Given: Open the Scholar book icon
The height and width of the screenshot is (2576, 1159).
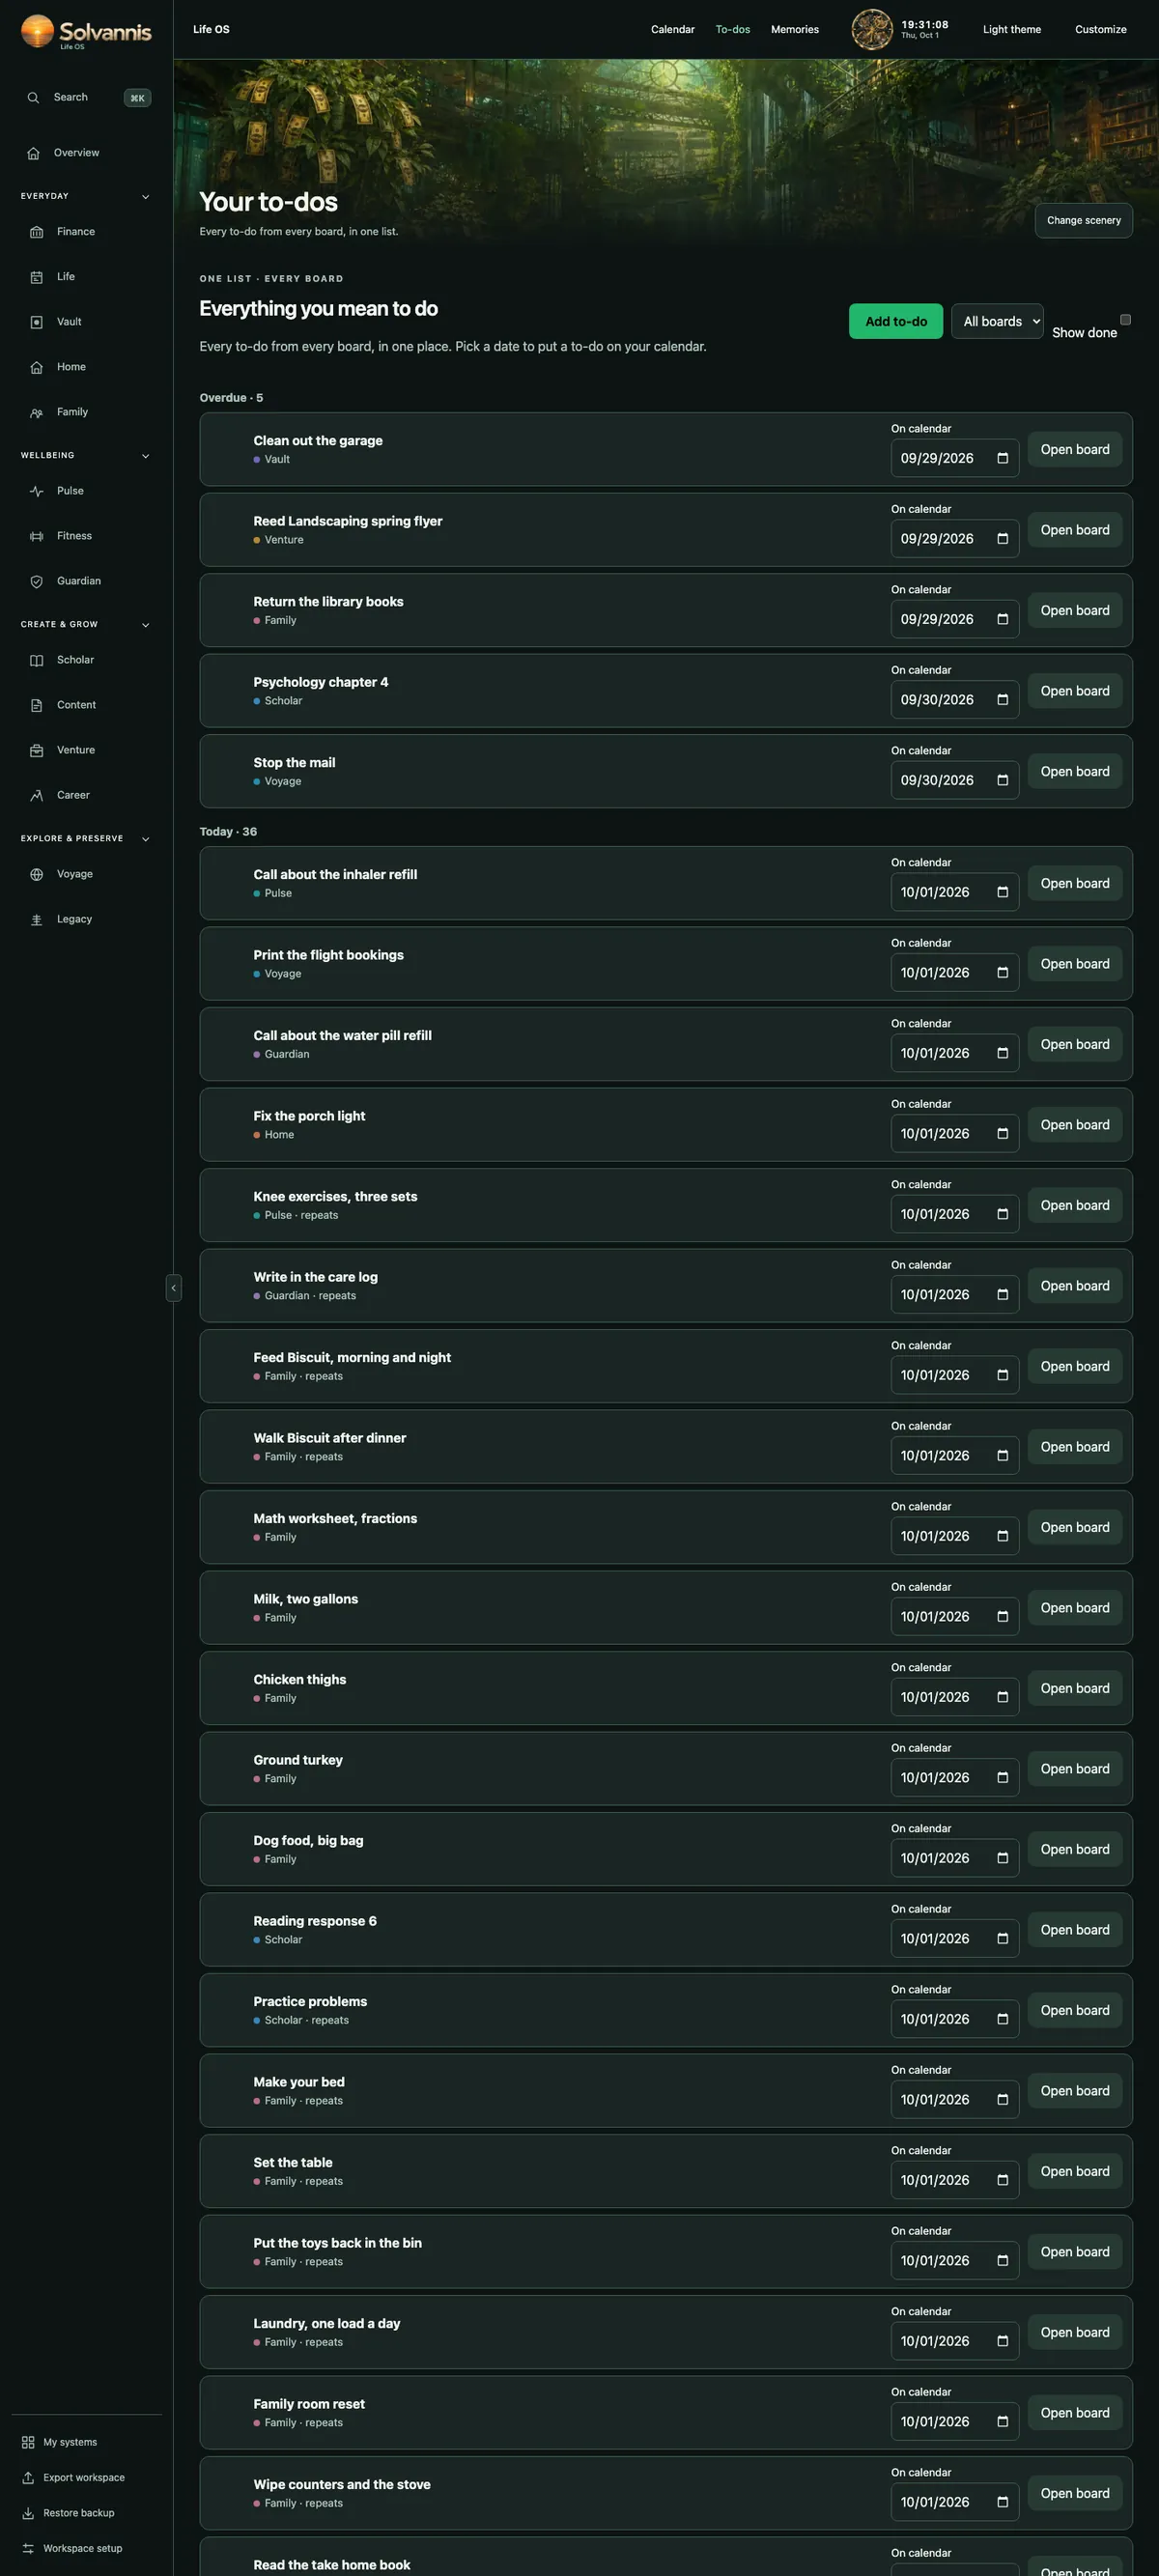Looking at the screenshot, I should coord(37,660).
